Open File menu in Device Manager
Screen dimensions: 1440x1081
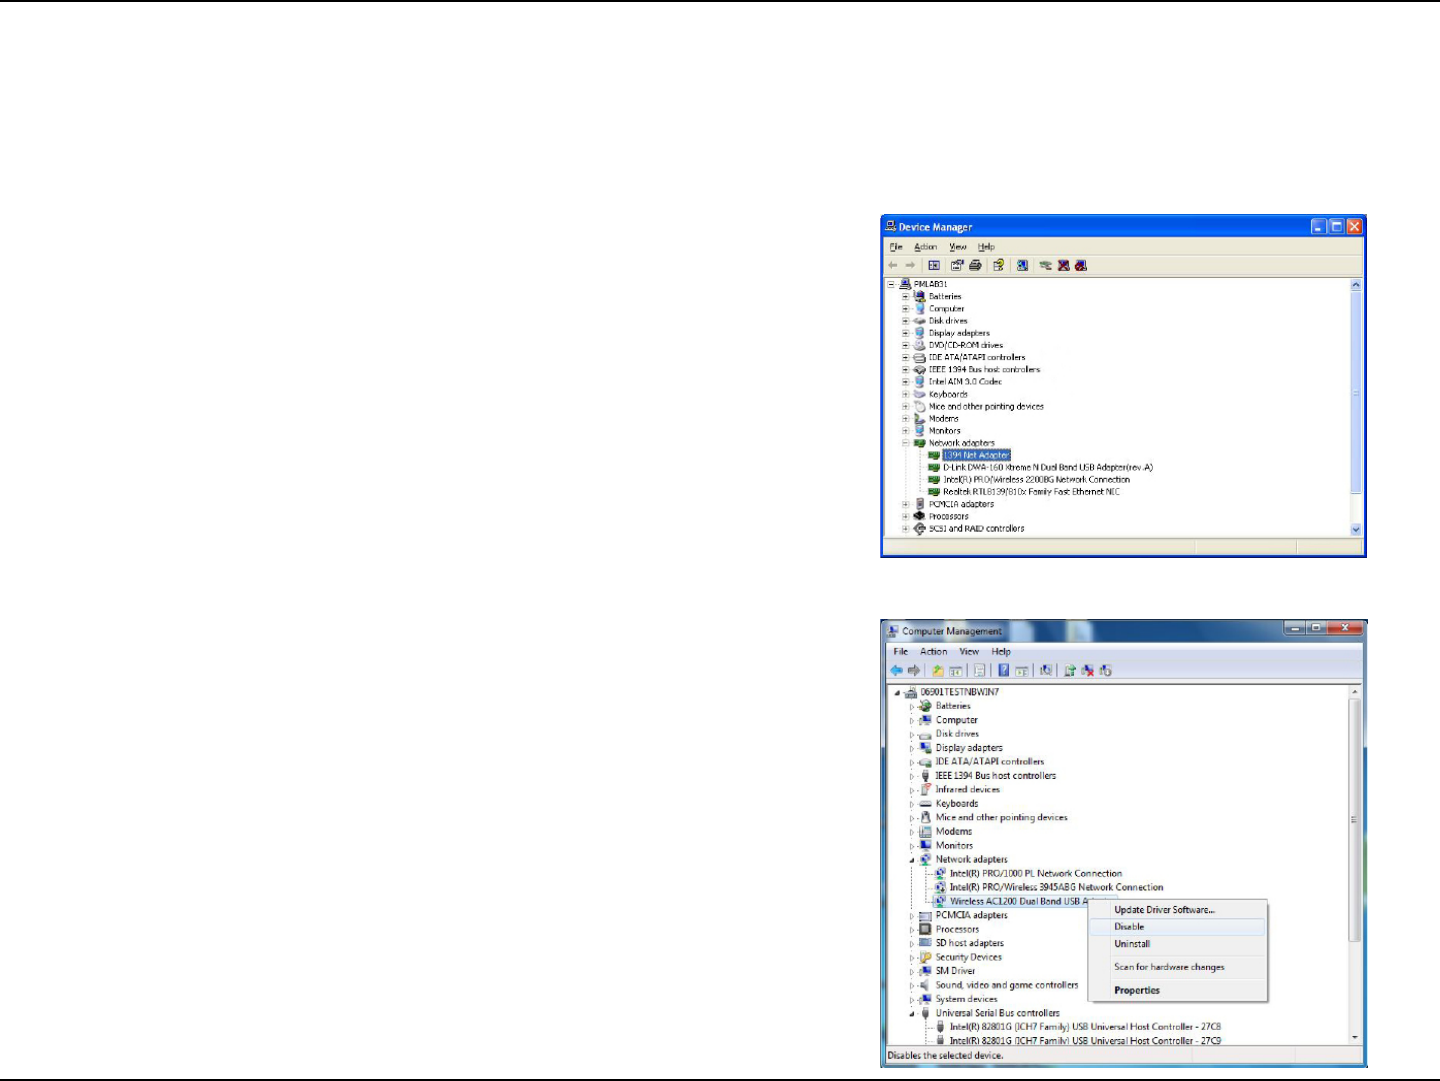(896, 247)
